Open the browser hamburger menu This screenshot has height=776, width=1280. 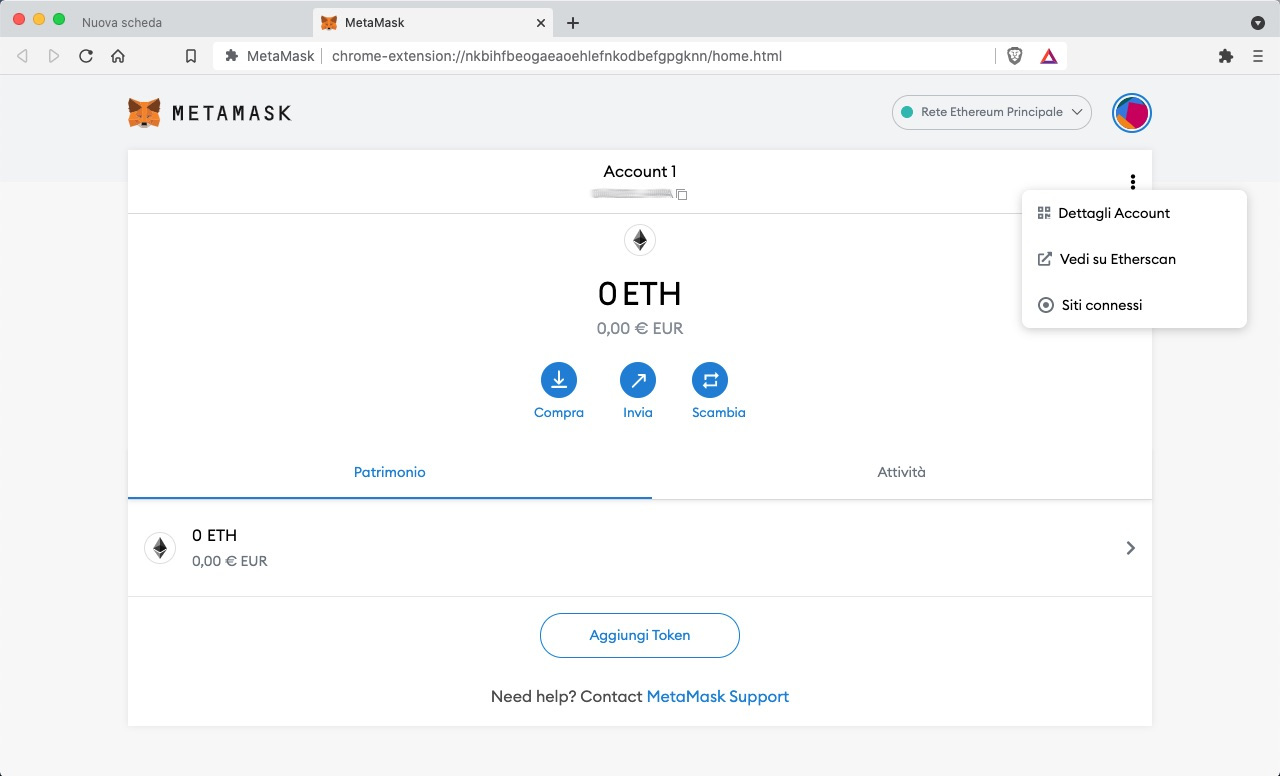click(x=1258, y=56)
